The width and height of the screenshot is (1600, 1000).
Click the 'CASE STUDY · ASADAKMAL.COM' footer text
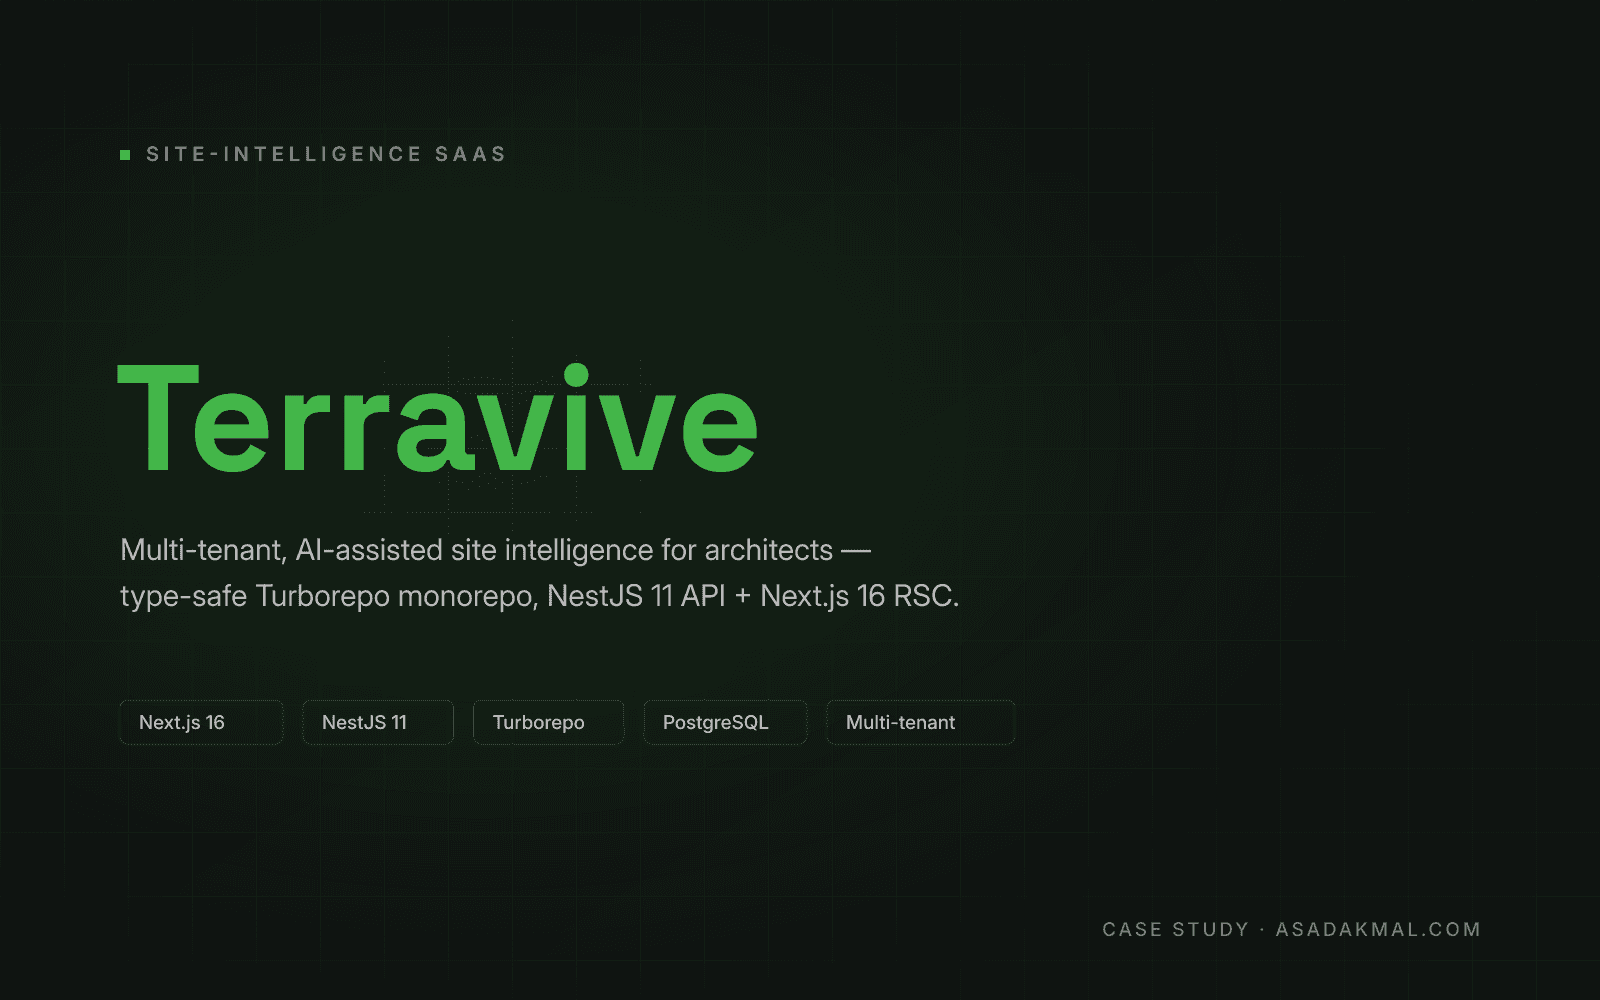[x=1291, y=929]
